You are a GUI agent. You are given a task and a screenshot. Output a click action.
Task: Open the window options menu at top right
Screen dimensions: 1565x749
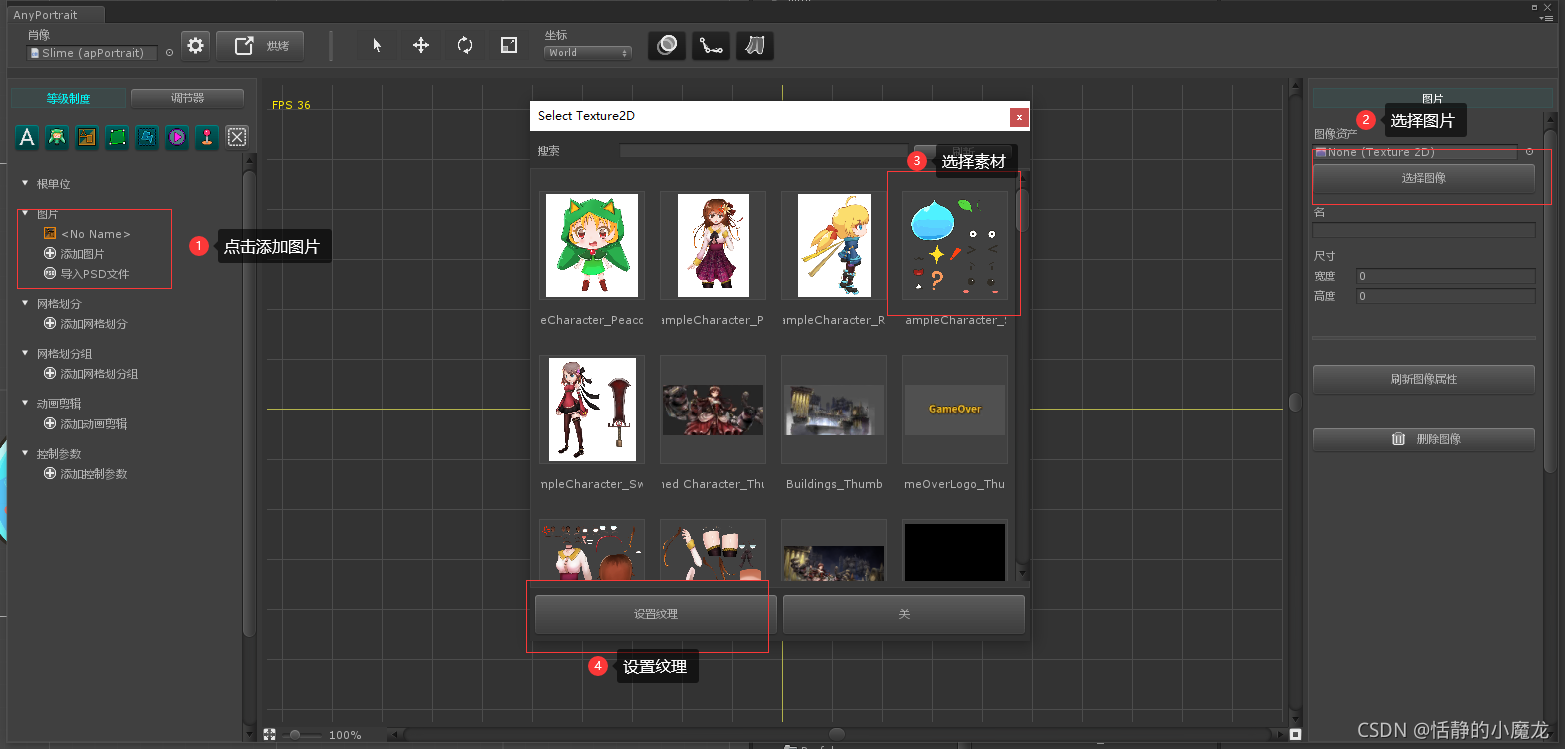pyautogui.click(x=1548, y=18)
